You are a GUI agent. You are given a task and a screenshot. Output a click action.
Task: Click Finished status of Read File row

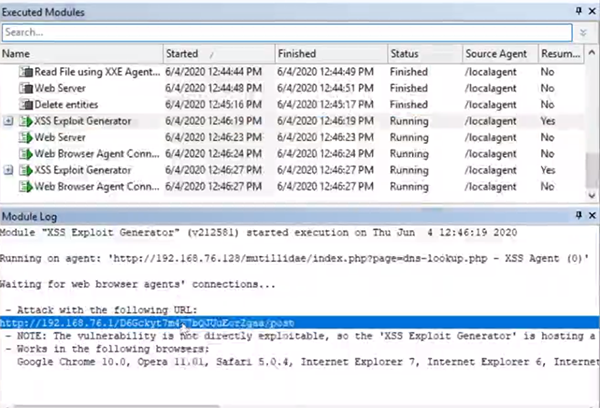(409, 72)
